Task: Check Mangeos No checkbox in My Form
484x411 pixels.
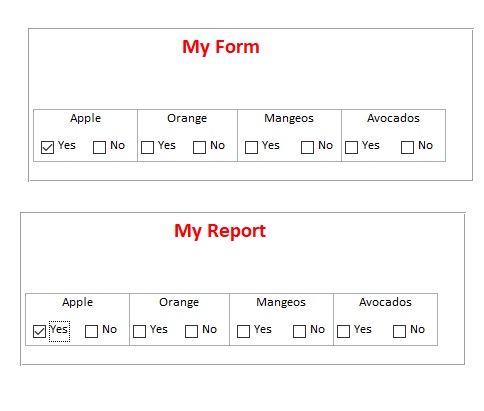Action: point(307,147)
